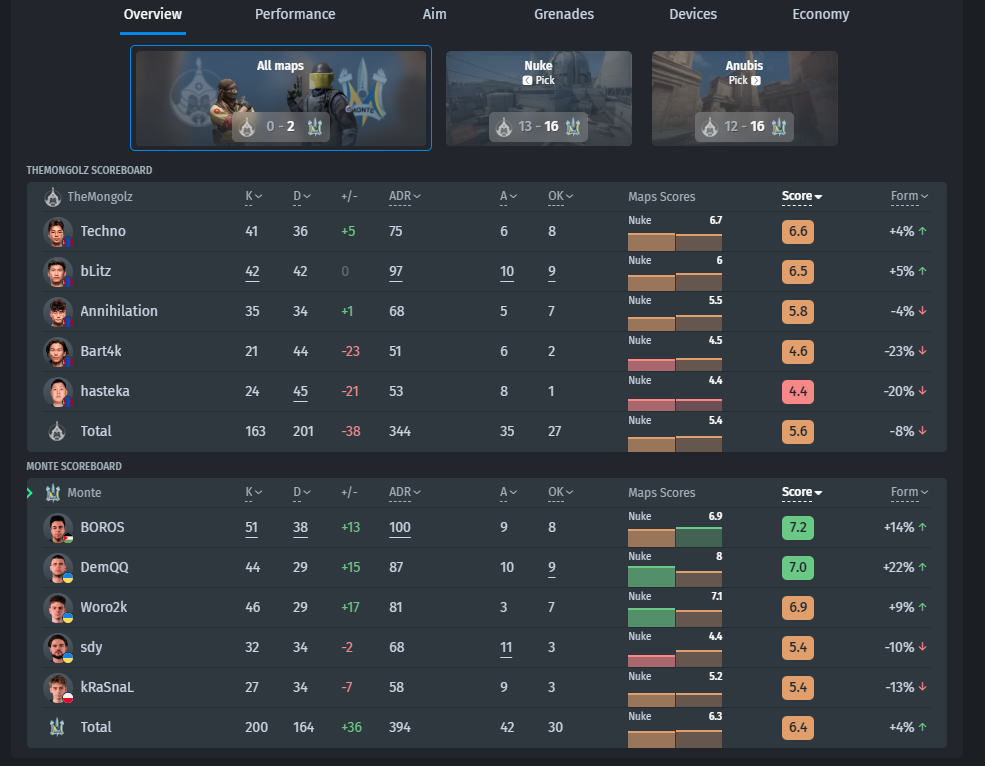Click sdy's Nuke map score bar
Viewport: 985px width, 766px height.
pyautogui.click(x=651, y=660)
